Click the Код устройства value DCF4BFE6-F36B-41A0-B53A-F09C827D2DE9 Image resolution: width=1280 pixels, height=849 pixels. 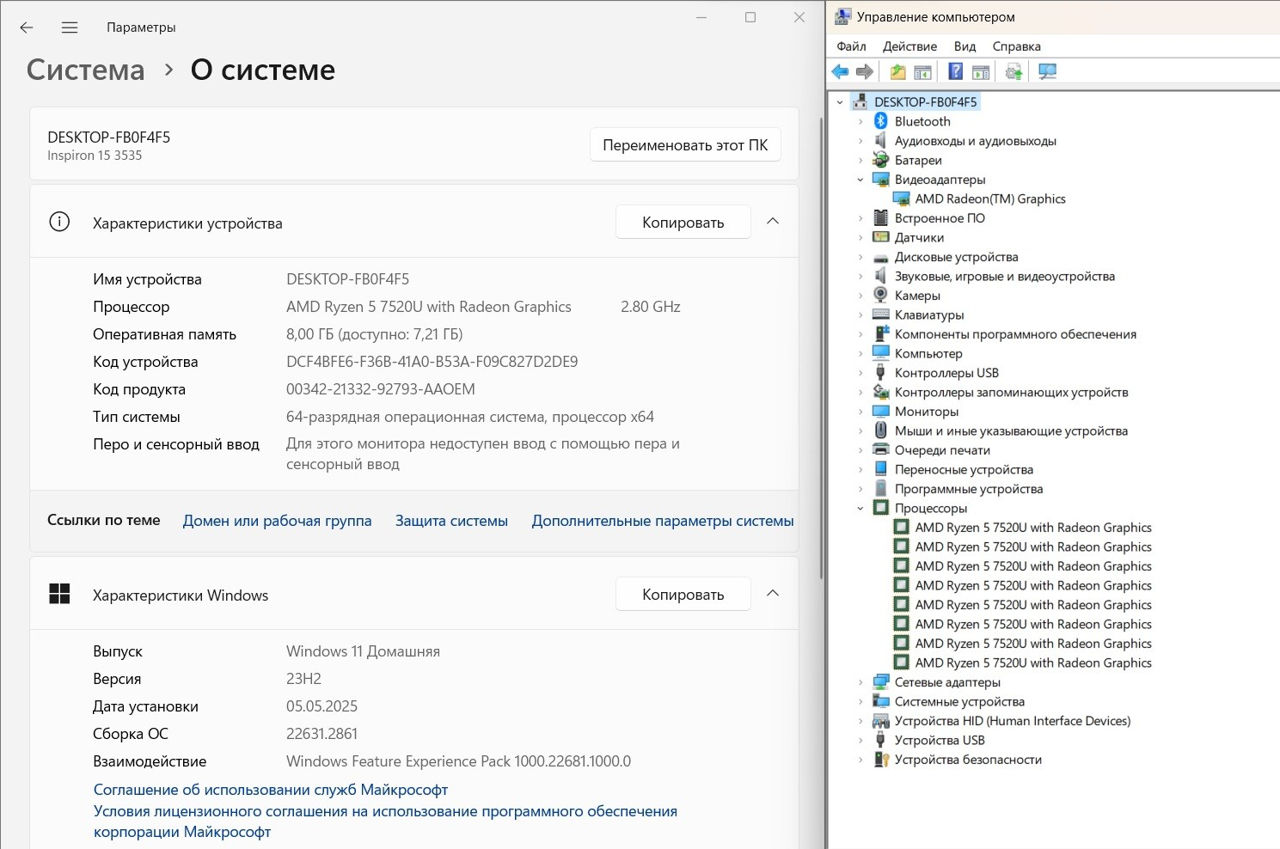[432, 362]
